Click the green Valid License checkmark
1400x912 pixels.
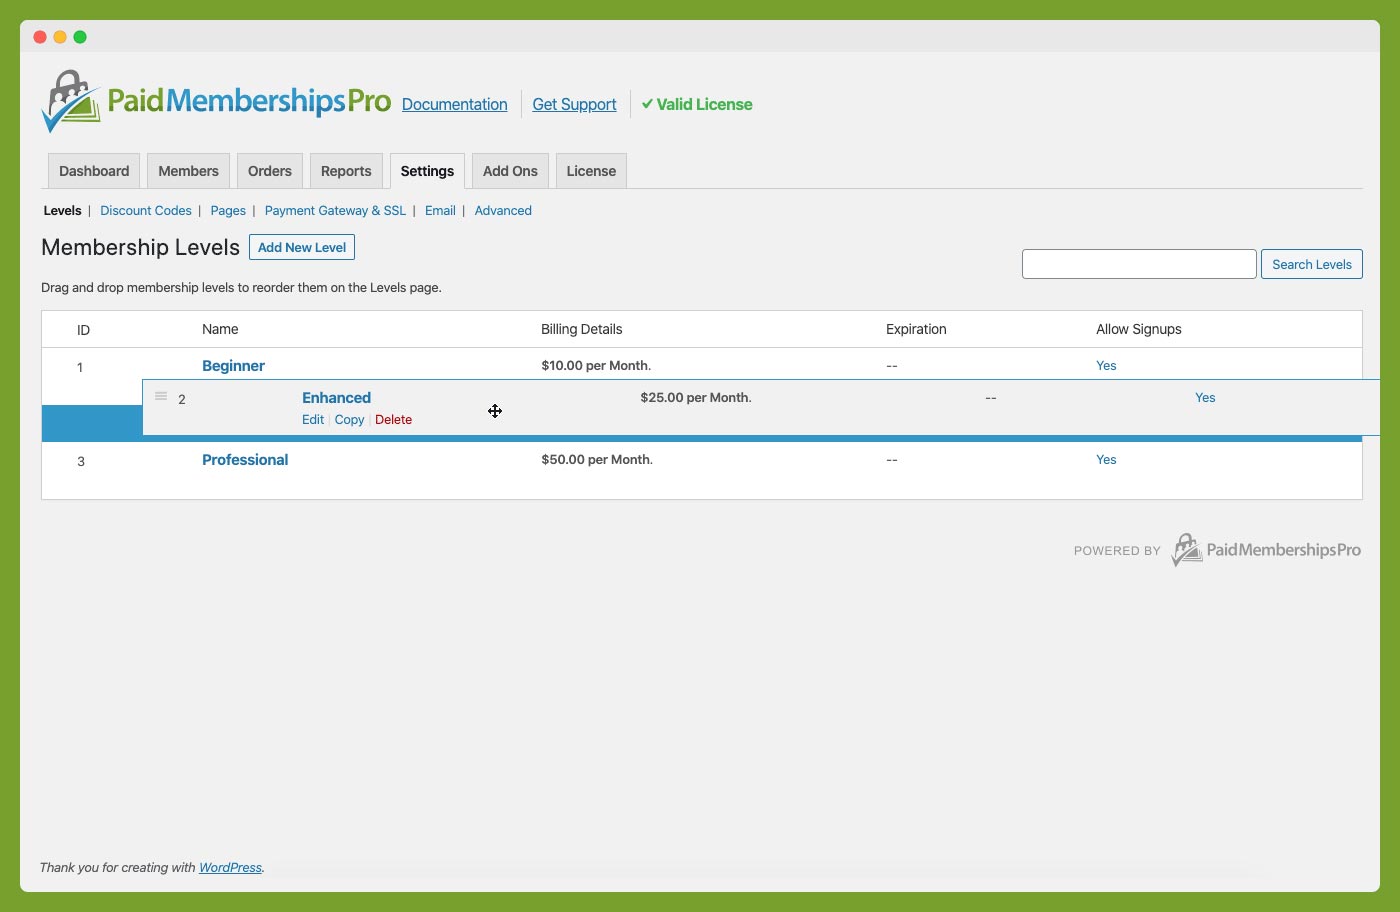(x=647, y=104)
